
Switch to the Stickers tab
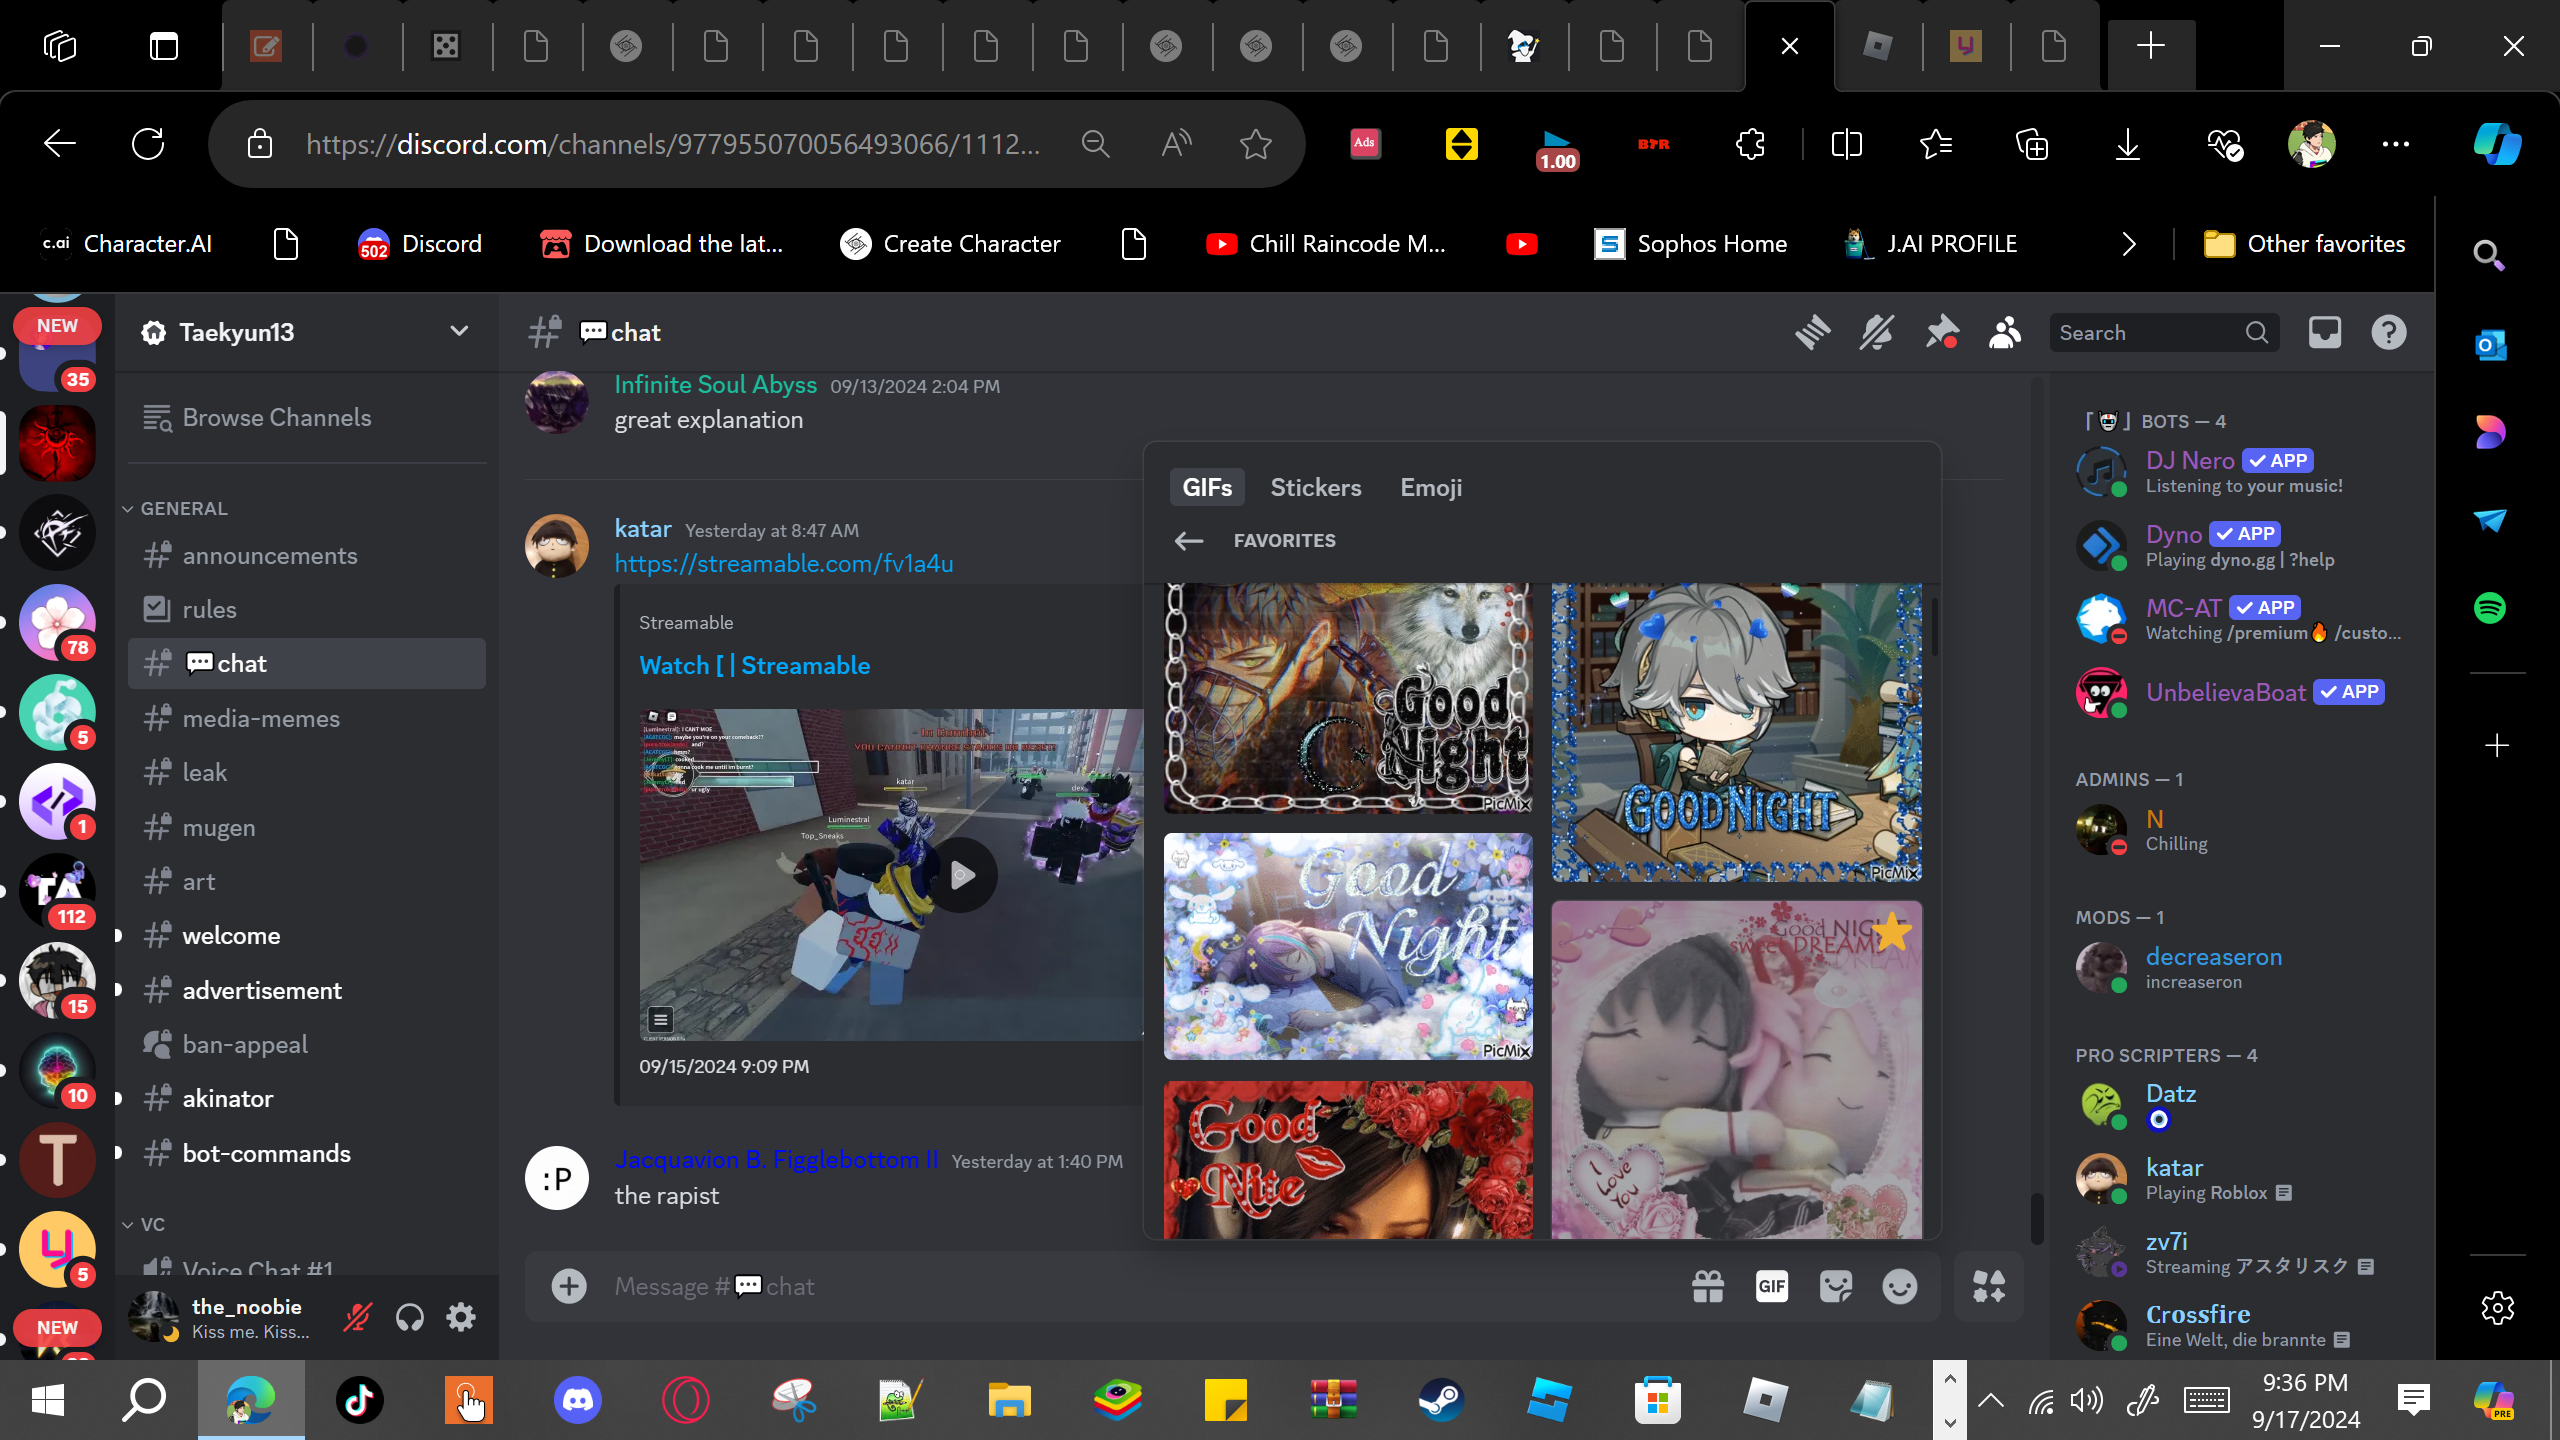[1315, 487]
